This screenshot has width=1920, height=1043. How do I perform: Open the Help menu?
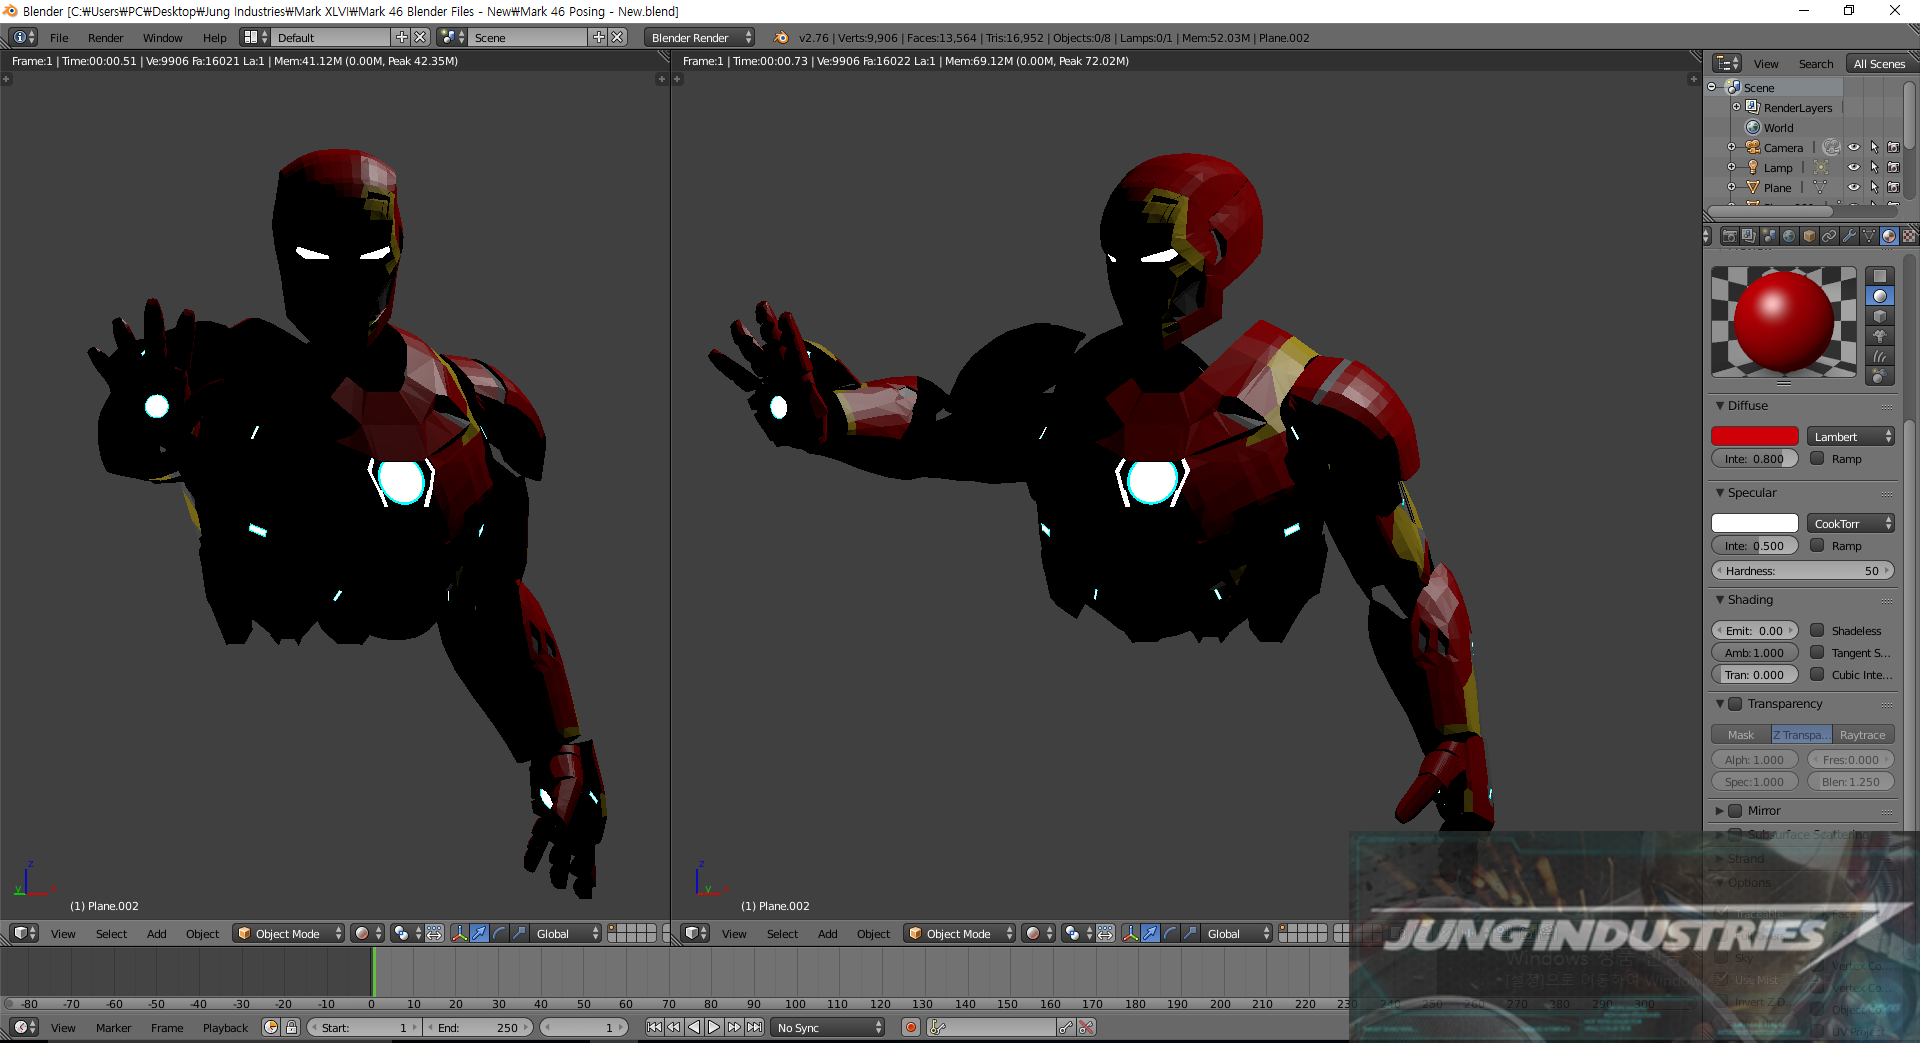(x=214, y=37)
